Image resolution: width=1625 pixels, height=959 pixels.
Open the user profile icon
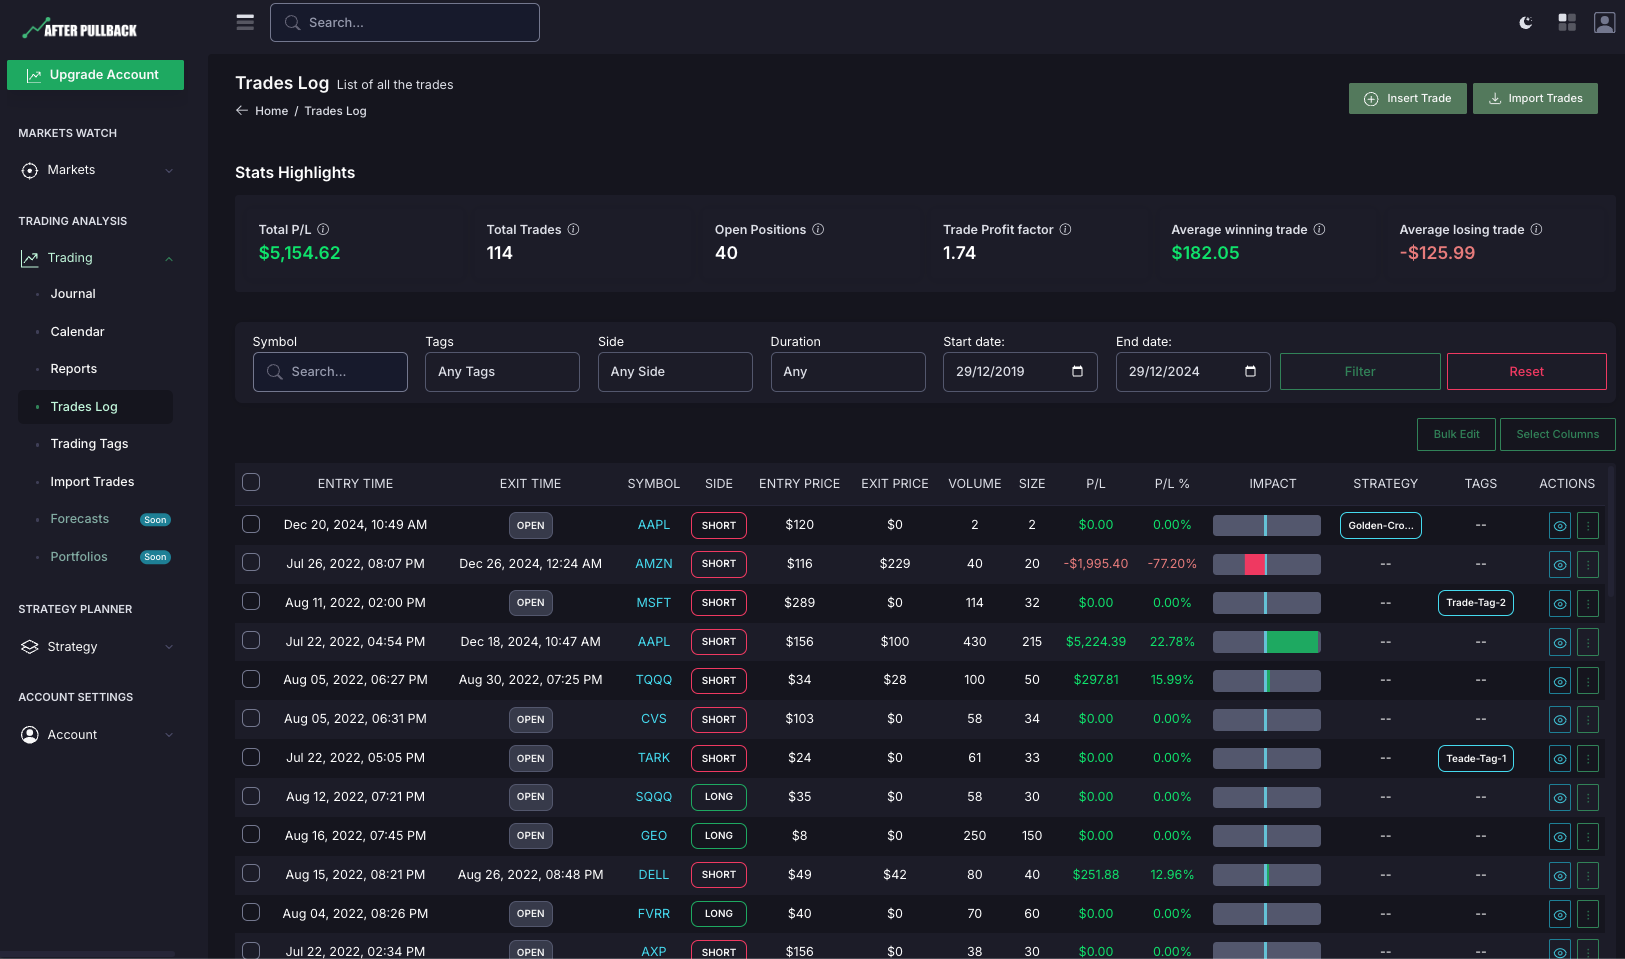point(1605,22)
